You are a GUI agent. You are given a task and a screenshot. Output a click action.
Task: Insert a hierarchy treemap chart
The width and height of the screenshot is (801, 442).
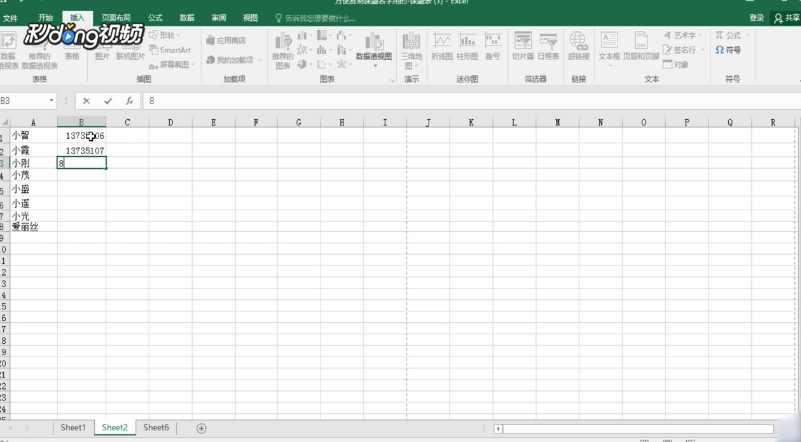pos(322,35)
